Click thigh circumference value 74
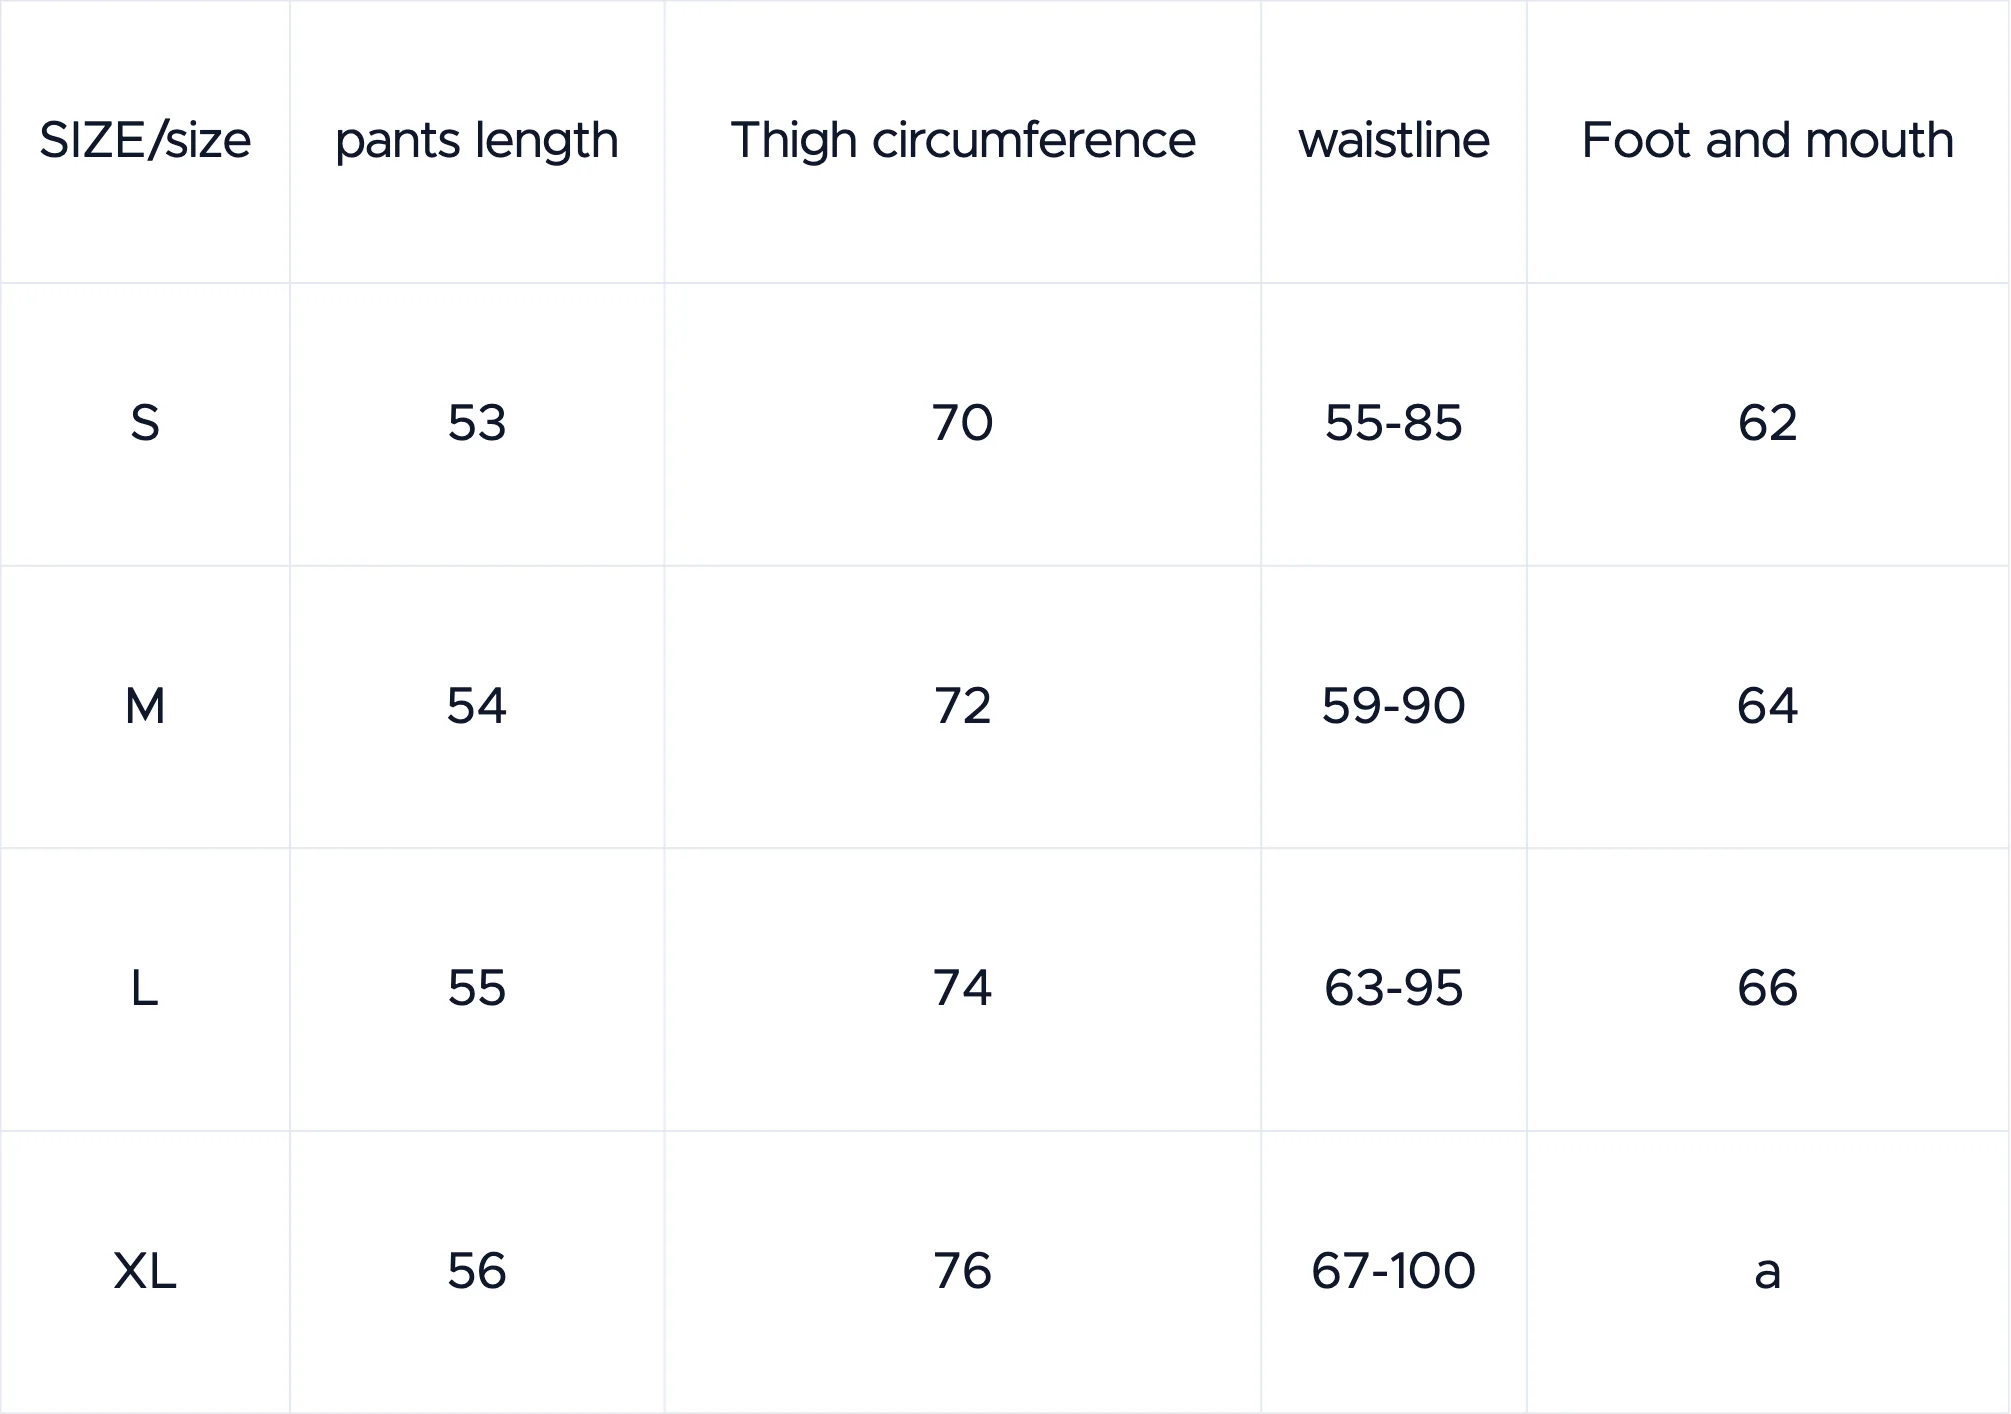 point(963,989)
